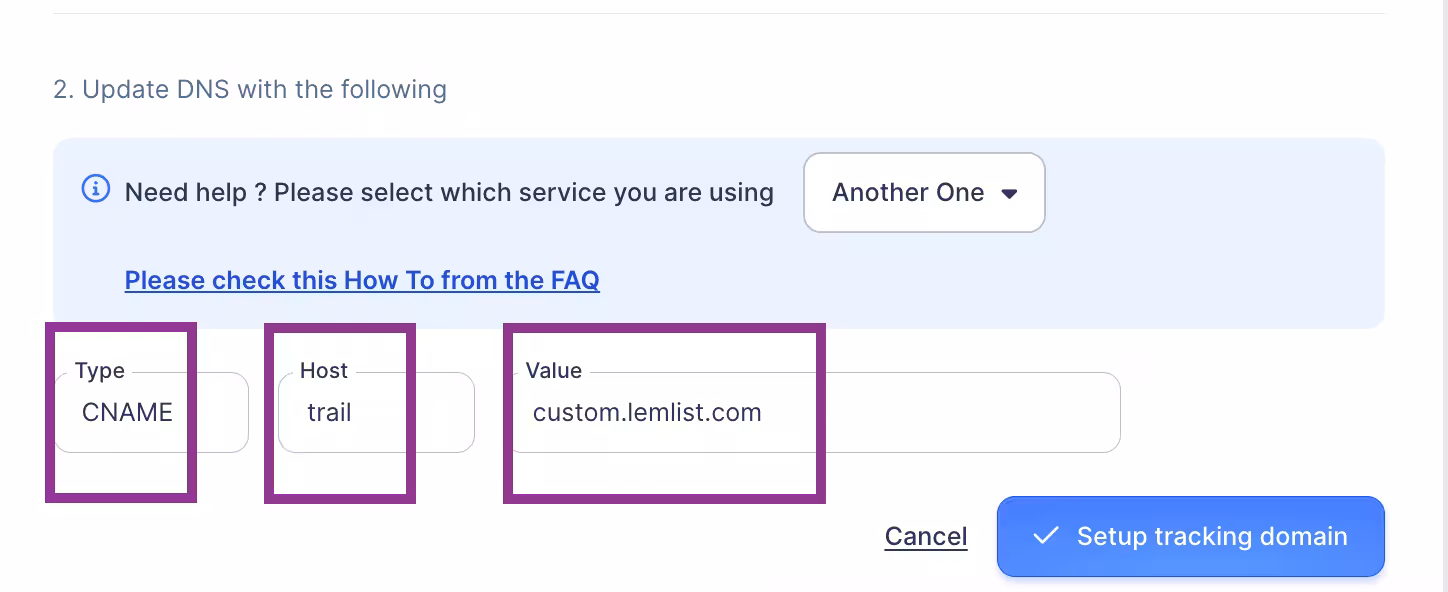The height and width of the screenshot is (592, 1448).
Task: Click the trail text in Host
Action: [329, 413]
